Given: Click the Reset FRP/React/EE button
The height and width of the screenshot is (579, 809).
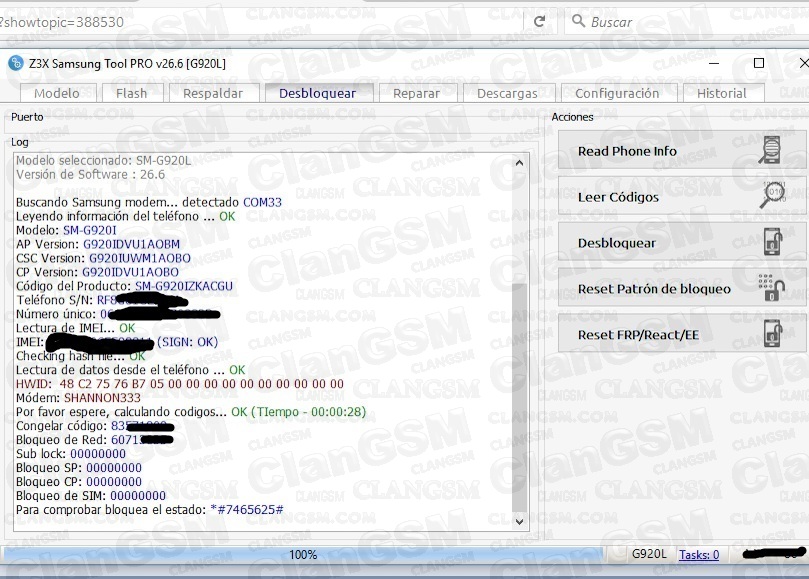Looking at the screenshot, I should click(682, 334).
